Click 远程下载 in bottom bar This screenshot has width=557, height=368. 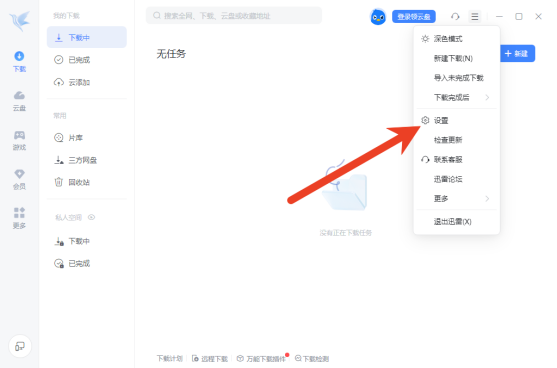click(x=210, y=359)
